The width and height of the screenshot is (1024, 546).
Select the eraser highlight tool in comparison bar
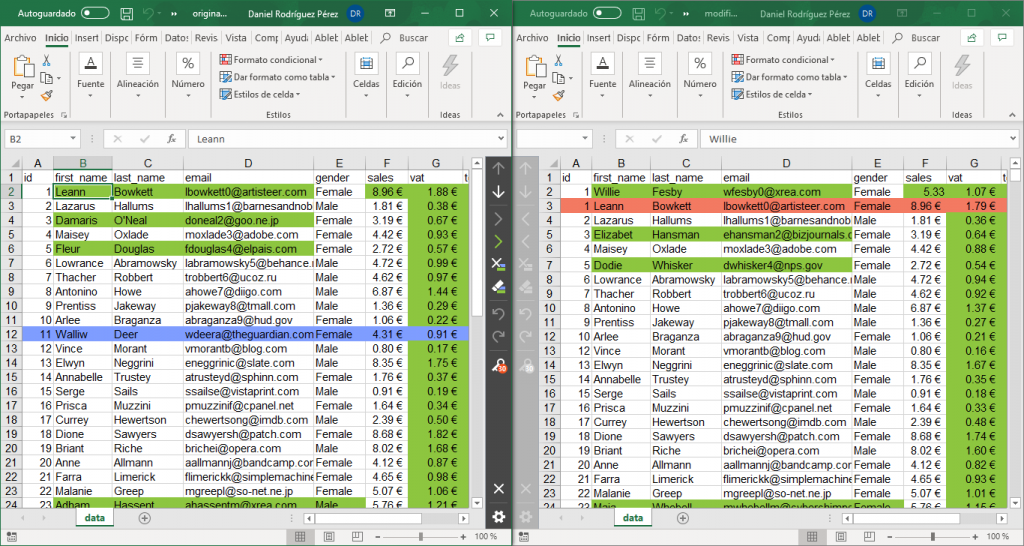(x=498, y=287)
